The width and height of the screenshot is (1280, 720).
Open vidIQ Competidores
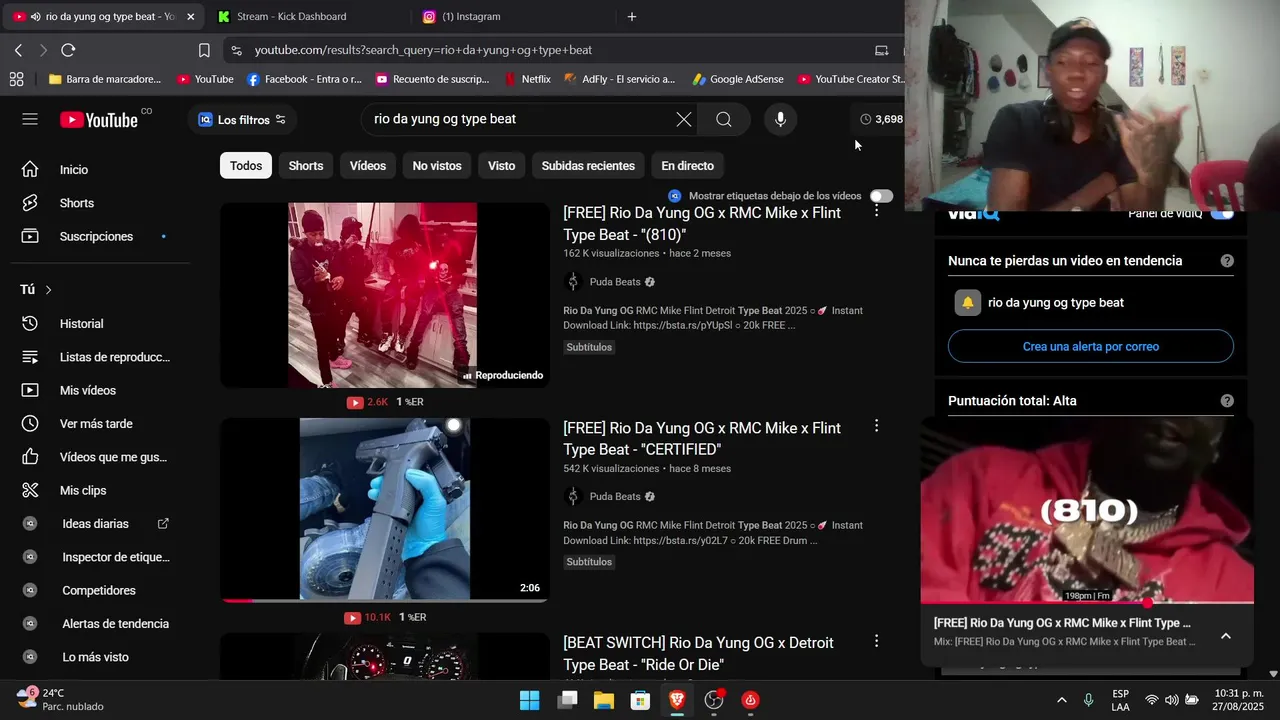click(x=100, y=591)
